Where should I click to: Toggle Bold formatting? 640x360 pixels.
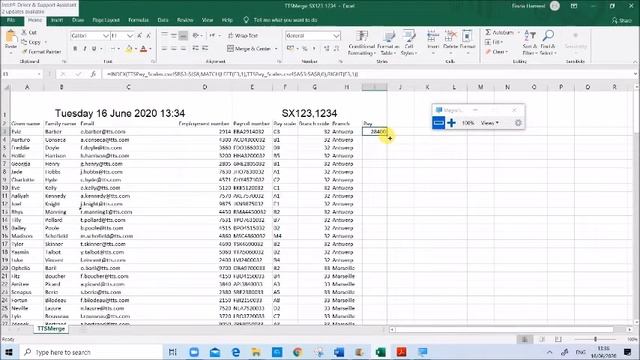coord(75,49)
